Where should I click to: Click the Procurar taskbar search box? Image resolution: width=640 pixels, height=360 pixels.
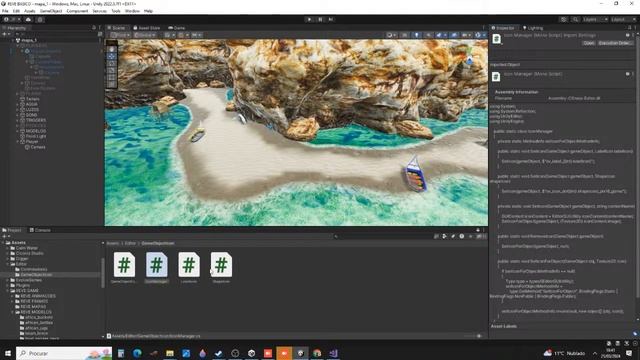click(64, 353)
